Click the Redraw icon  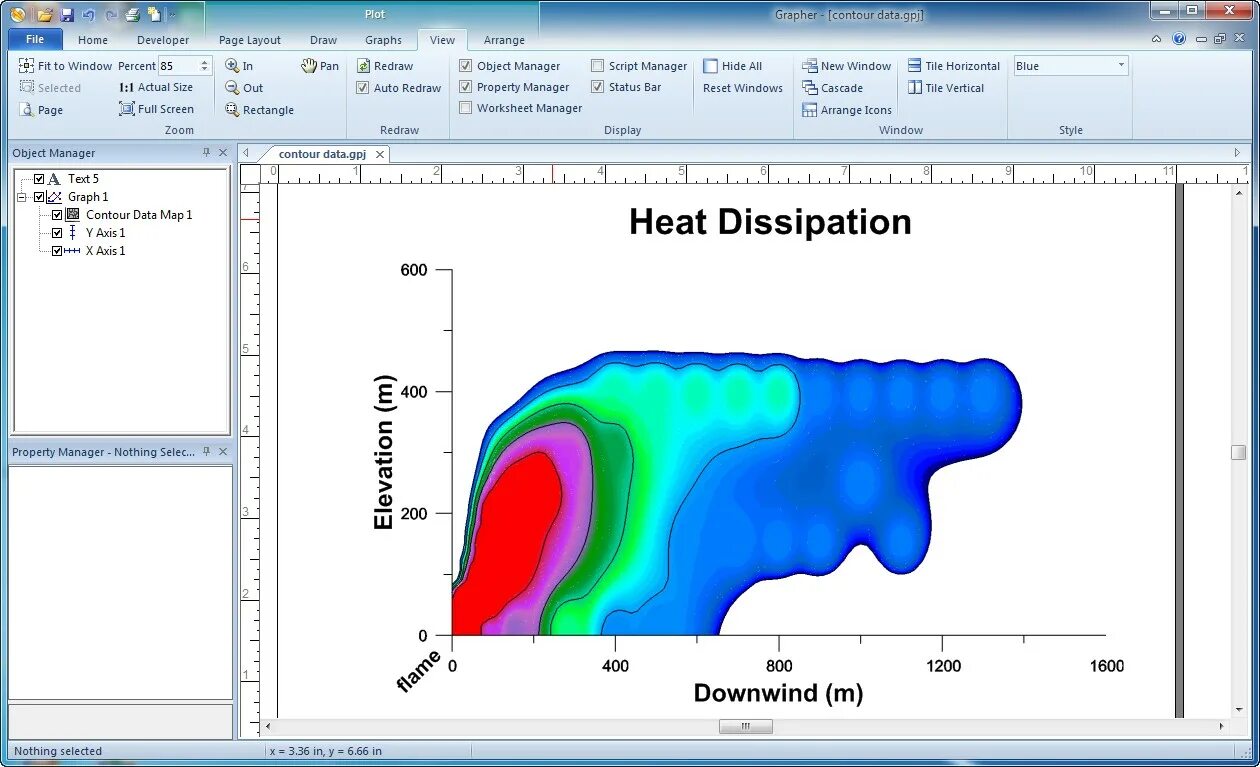(363, 66)
